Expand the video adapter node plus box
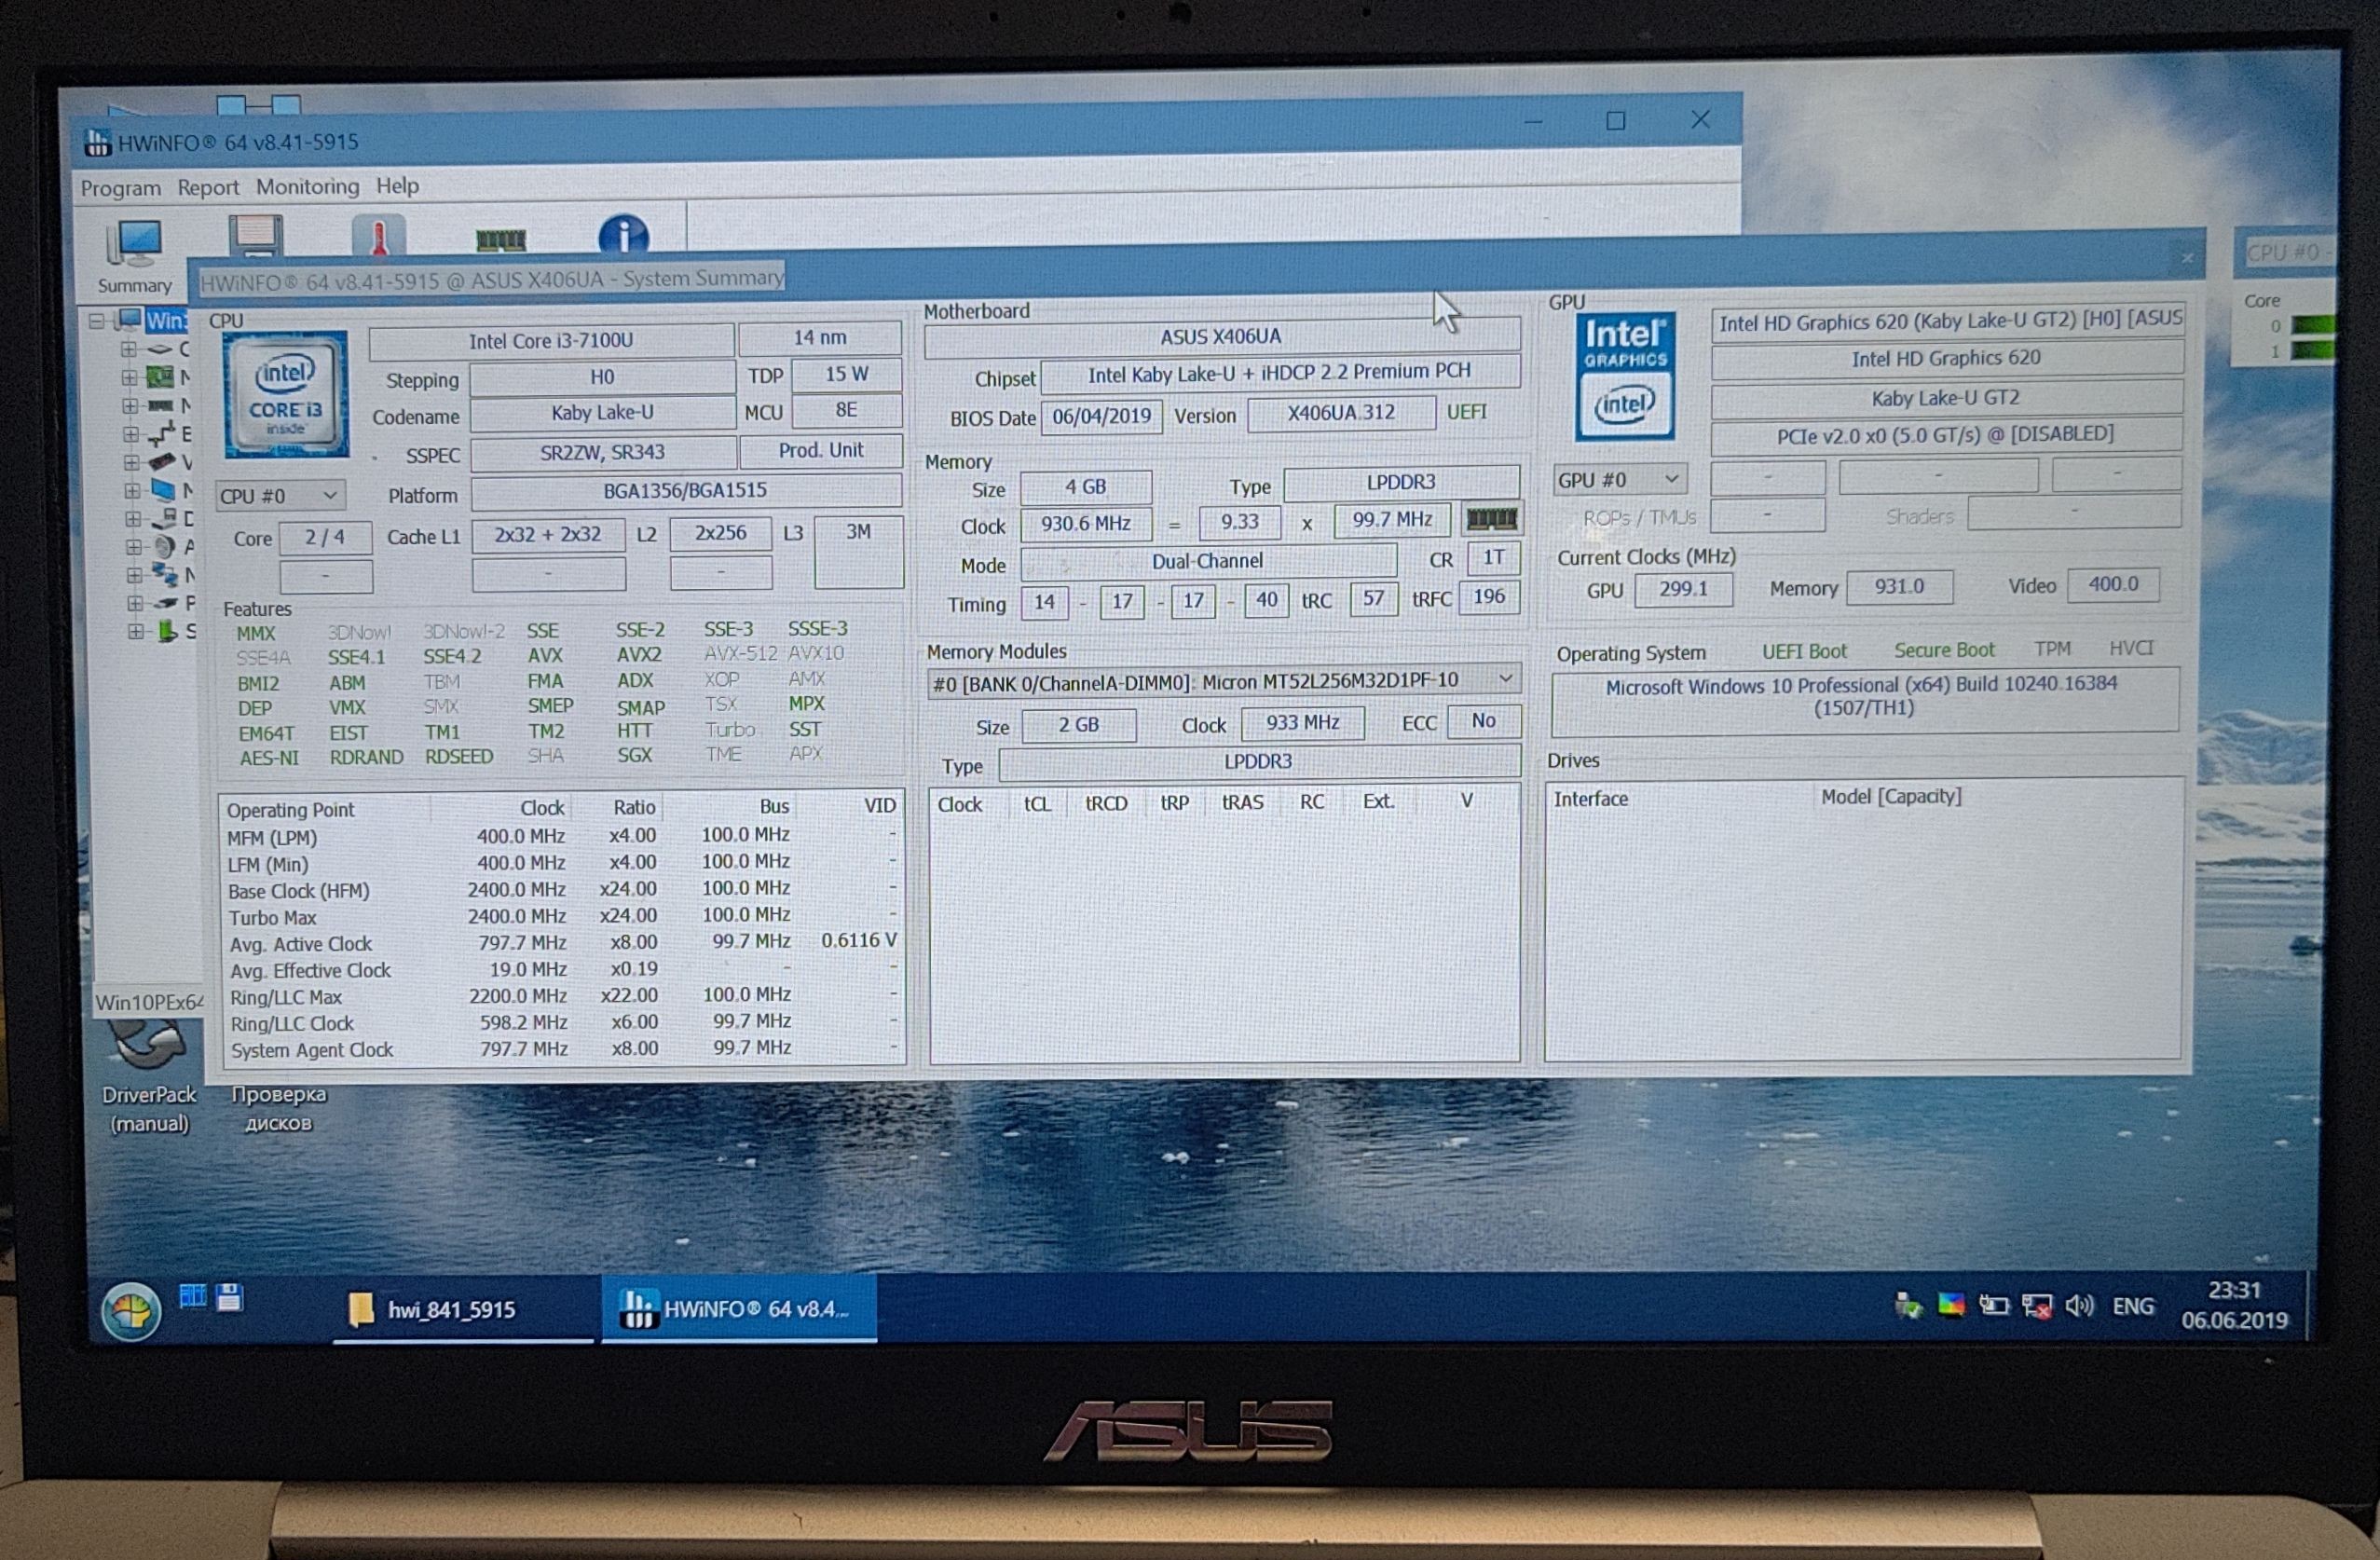This screenshot has height=1560, width=2380. 131,462
